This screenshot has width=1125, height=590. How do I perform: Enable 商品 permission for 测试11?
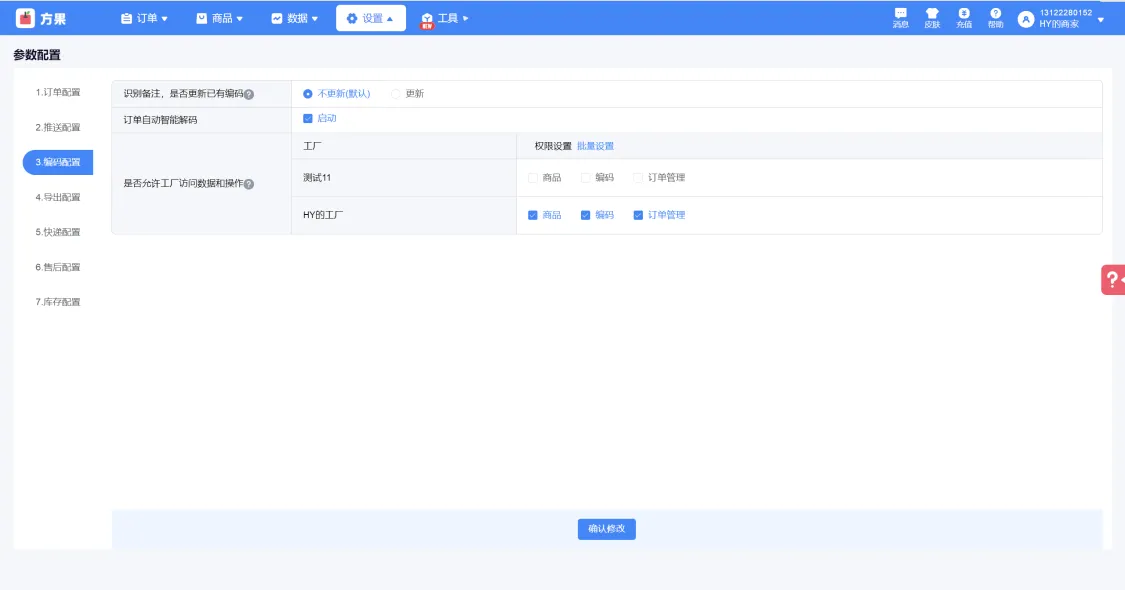[533, 178]
